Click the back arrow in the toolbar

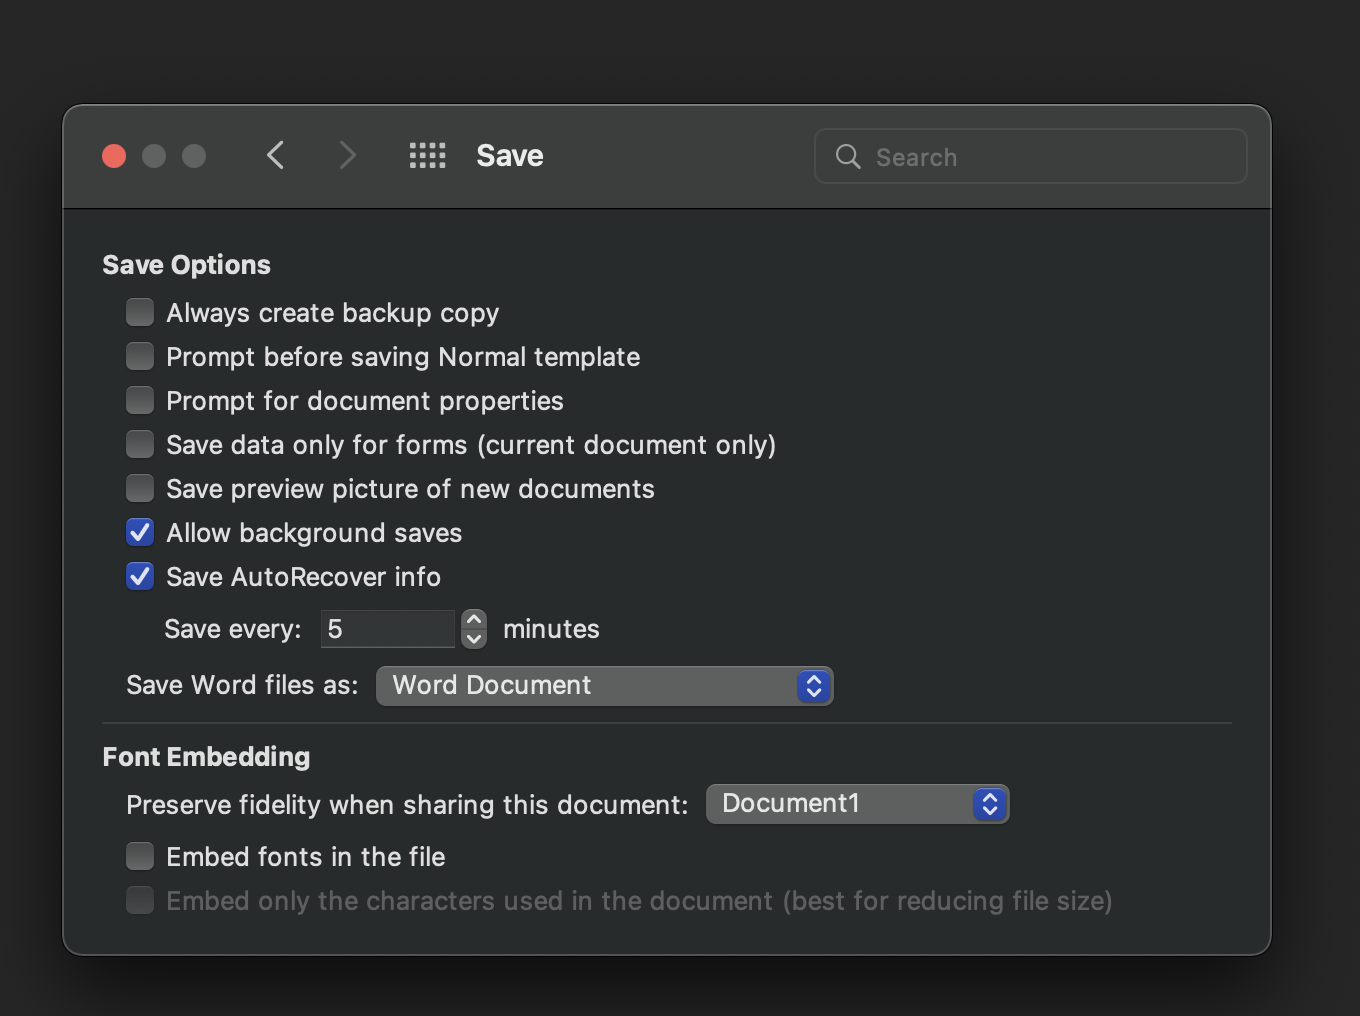point(276,156)
